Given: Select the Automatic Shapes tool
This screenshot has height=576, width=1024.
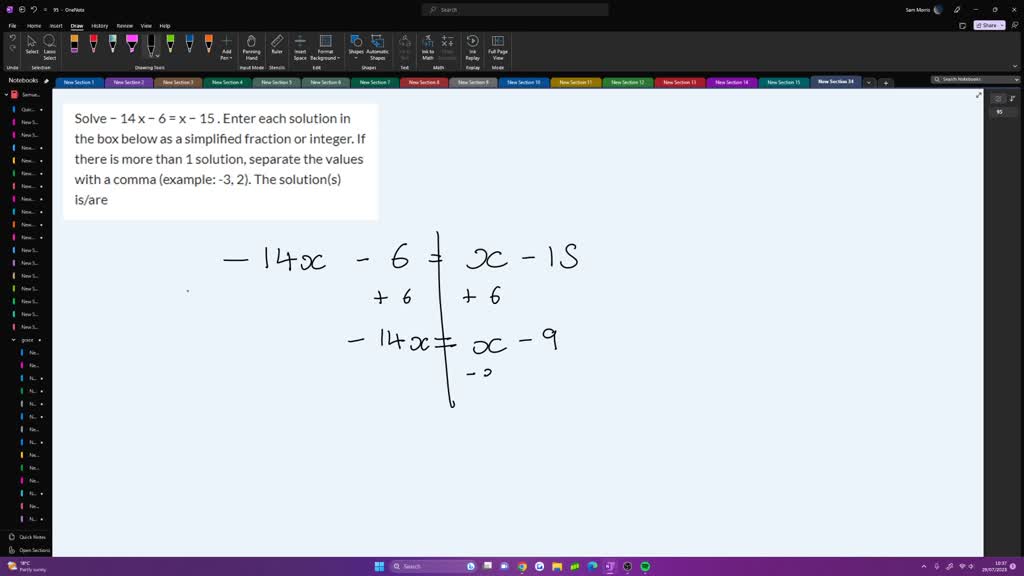Looking at the screenshot, I should [377, 45].
